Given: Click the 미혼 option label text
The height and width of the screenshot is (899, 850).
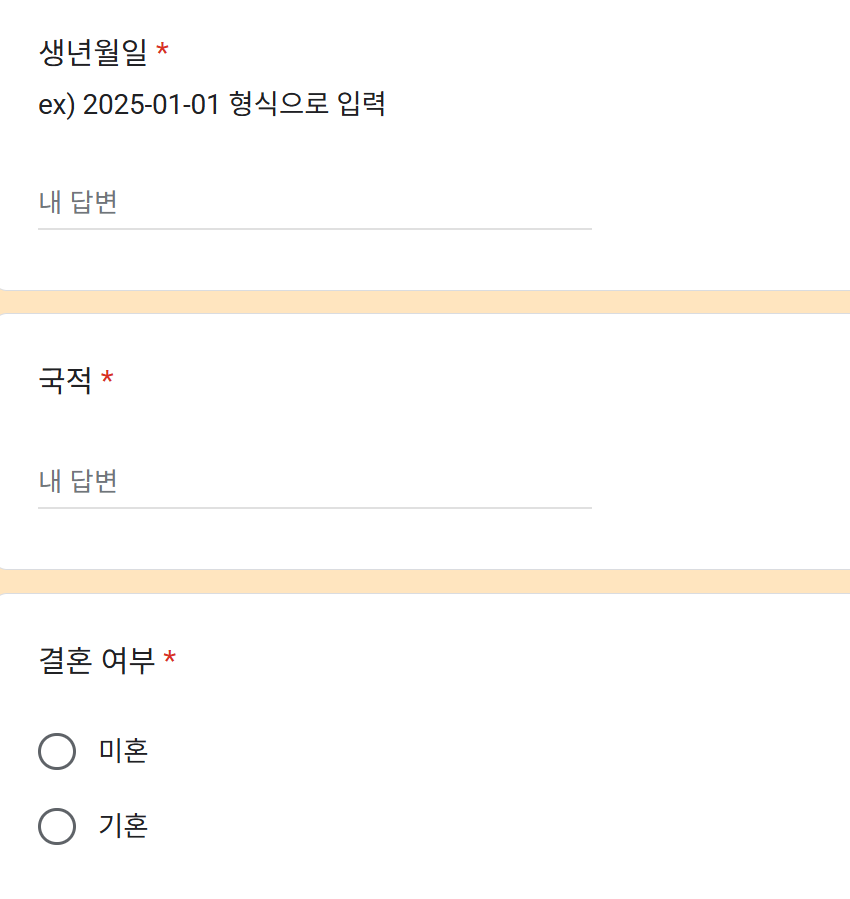Looking at the screenshot, I should point(121,751).
